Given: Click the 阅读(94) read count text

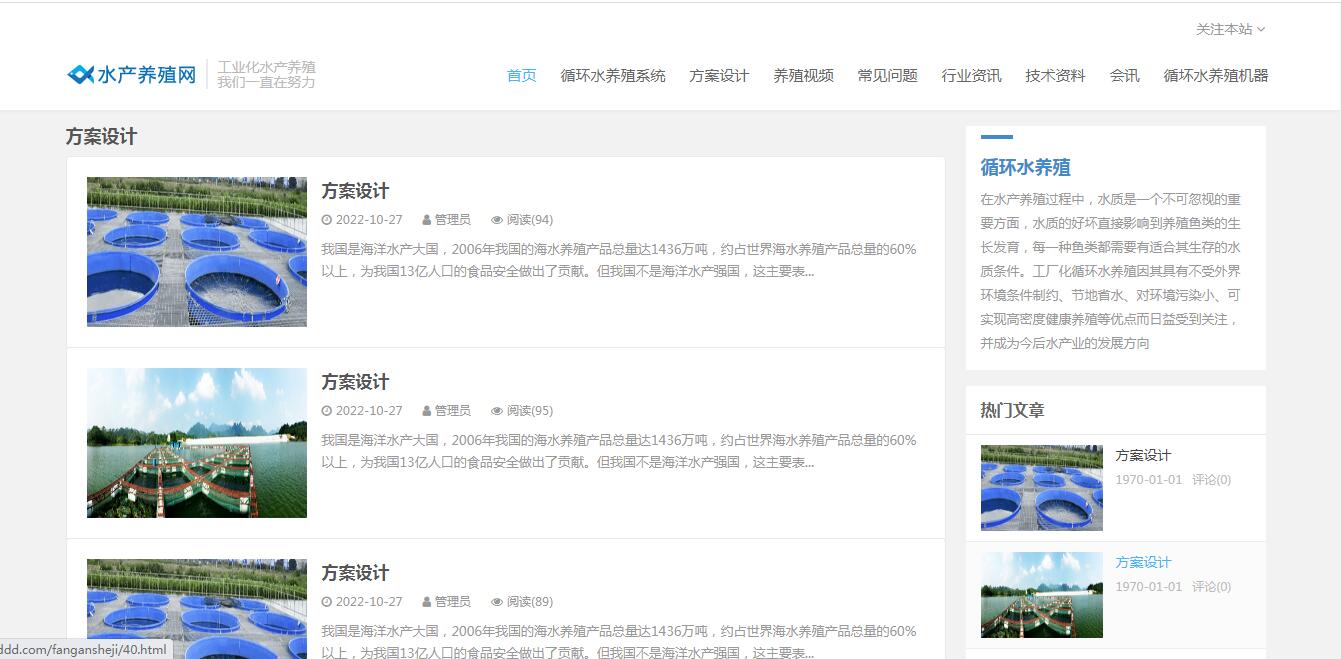Looking at the screenshot, I should pos(530,220).
